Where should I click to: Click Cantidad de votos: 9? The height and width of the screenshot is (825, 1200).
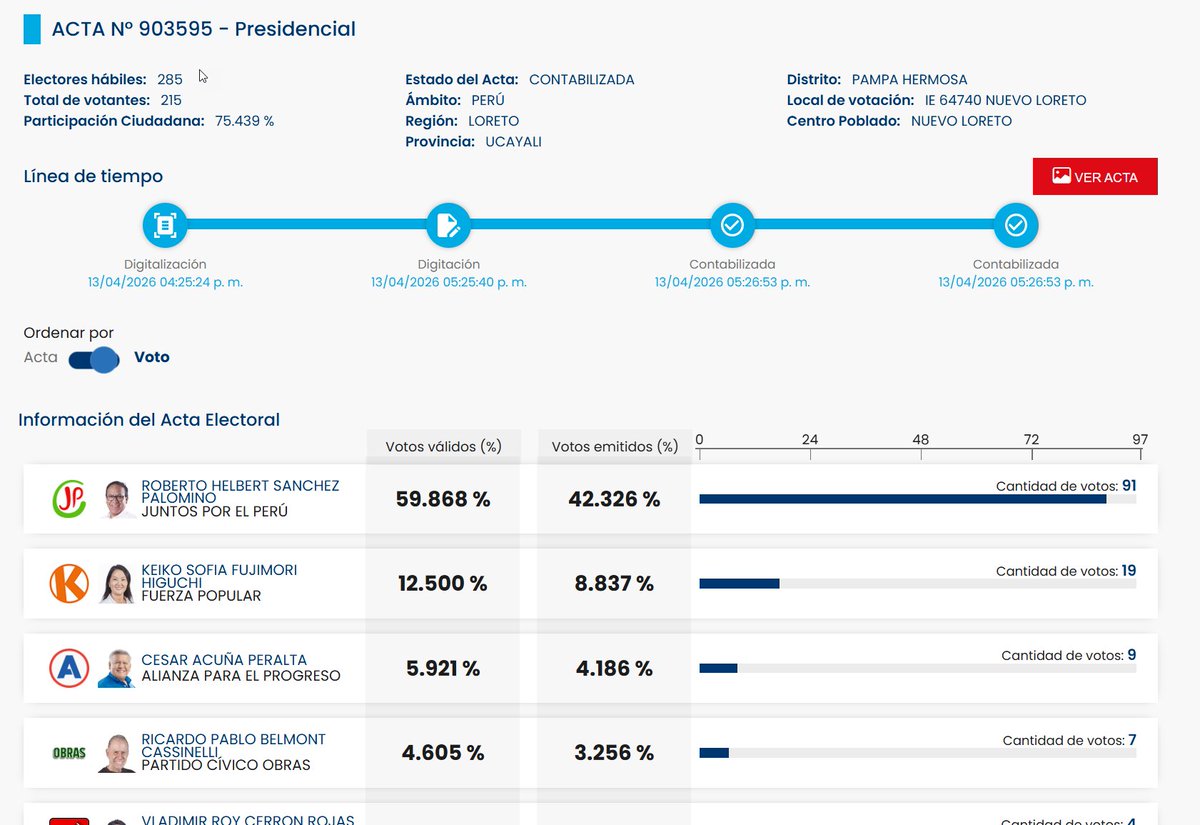click(x=1069, y=655)
